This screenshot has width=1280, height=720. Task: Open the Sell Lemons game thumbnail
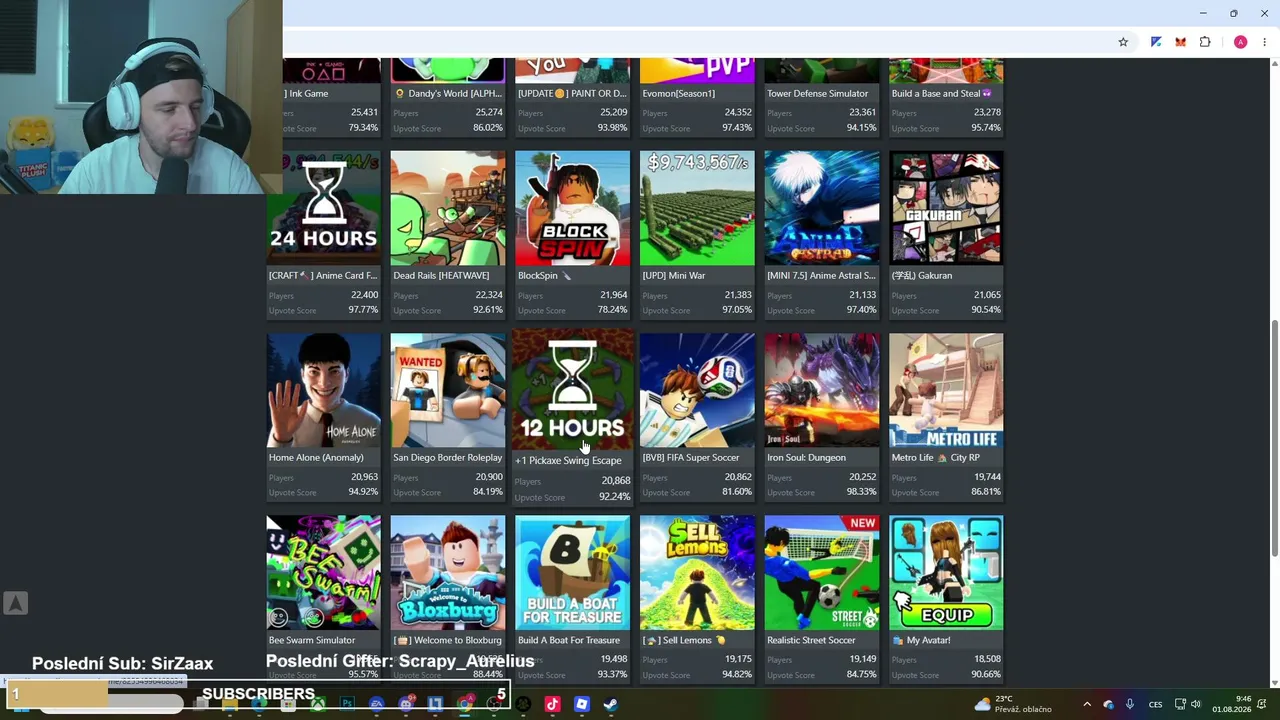pos(697,573)
